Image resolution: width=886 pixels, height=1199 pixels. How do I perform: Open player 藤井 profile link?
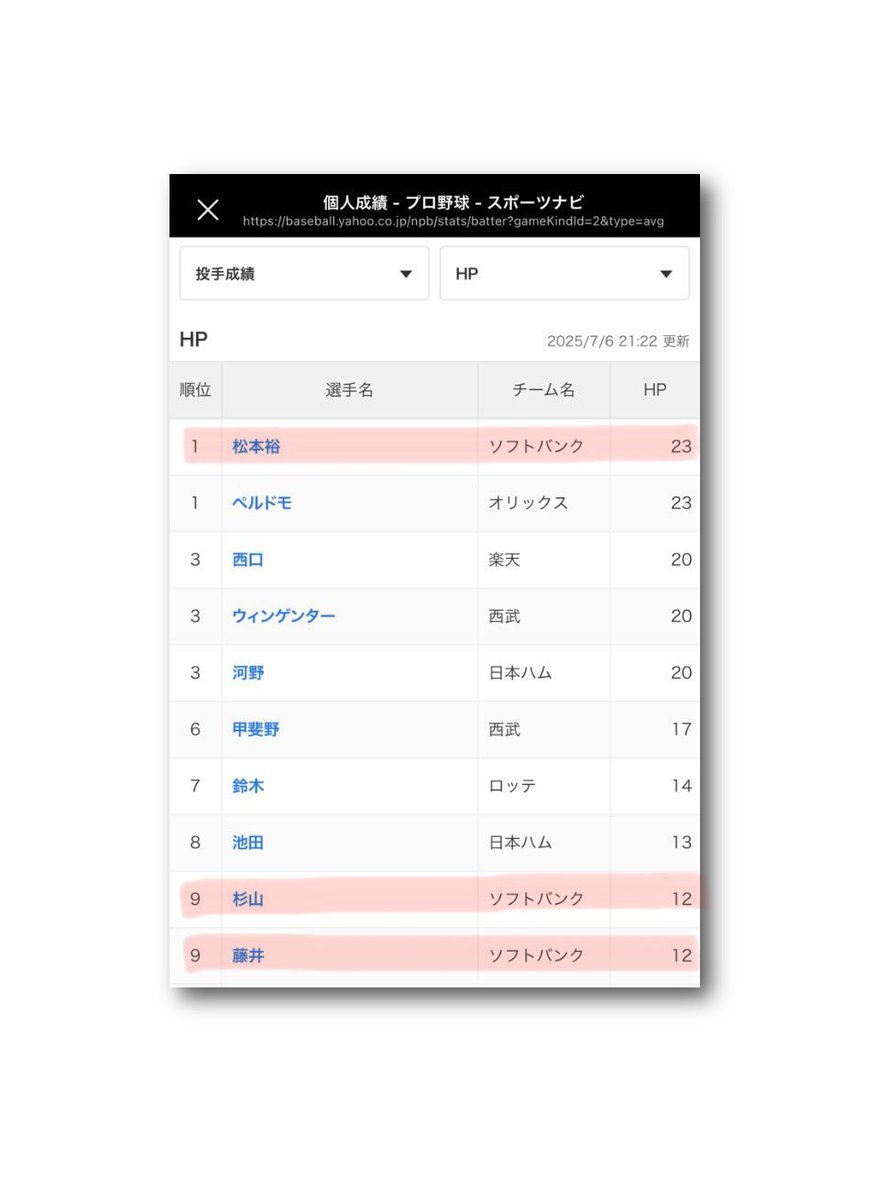[248, 955]
